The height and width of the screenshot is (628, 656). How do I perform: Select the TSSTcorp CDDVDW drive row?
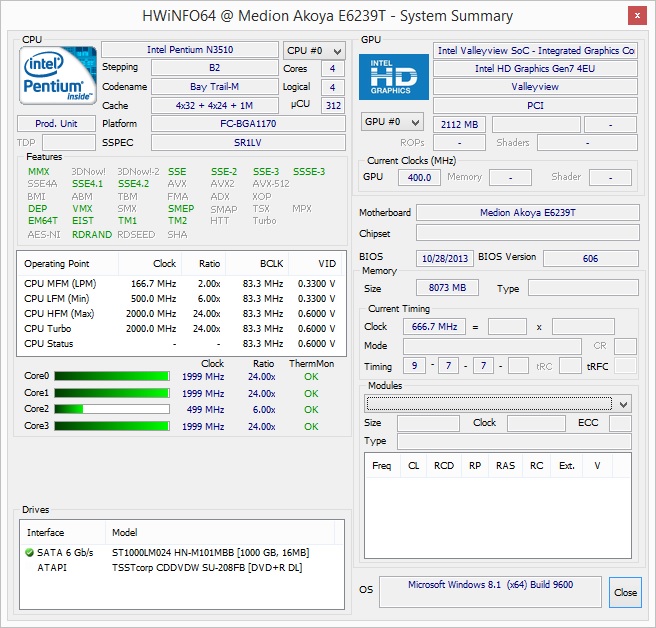182,568
